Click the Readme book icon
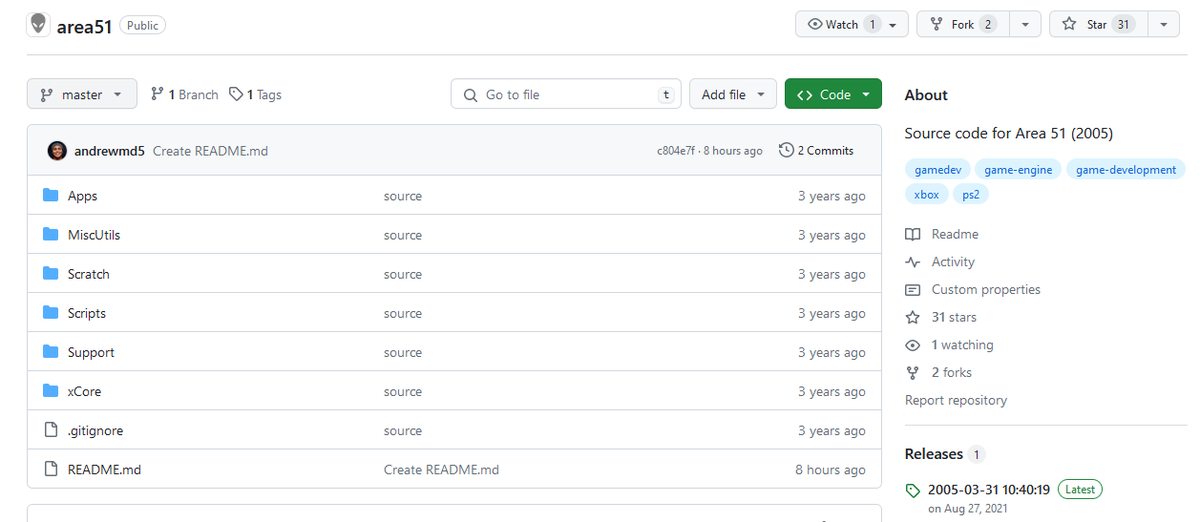 [x=912, y=234]
